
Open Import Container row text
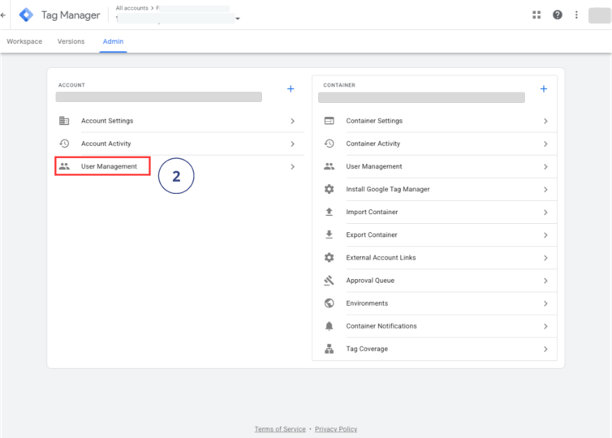click(372, 212)
